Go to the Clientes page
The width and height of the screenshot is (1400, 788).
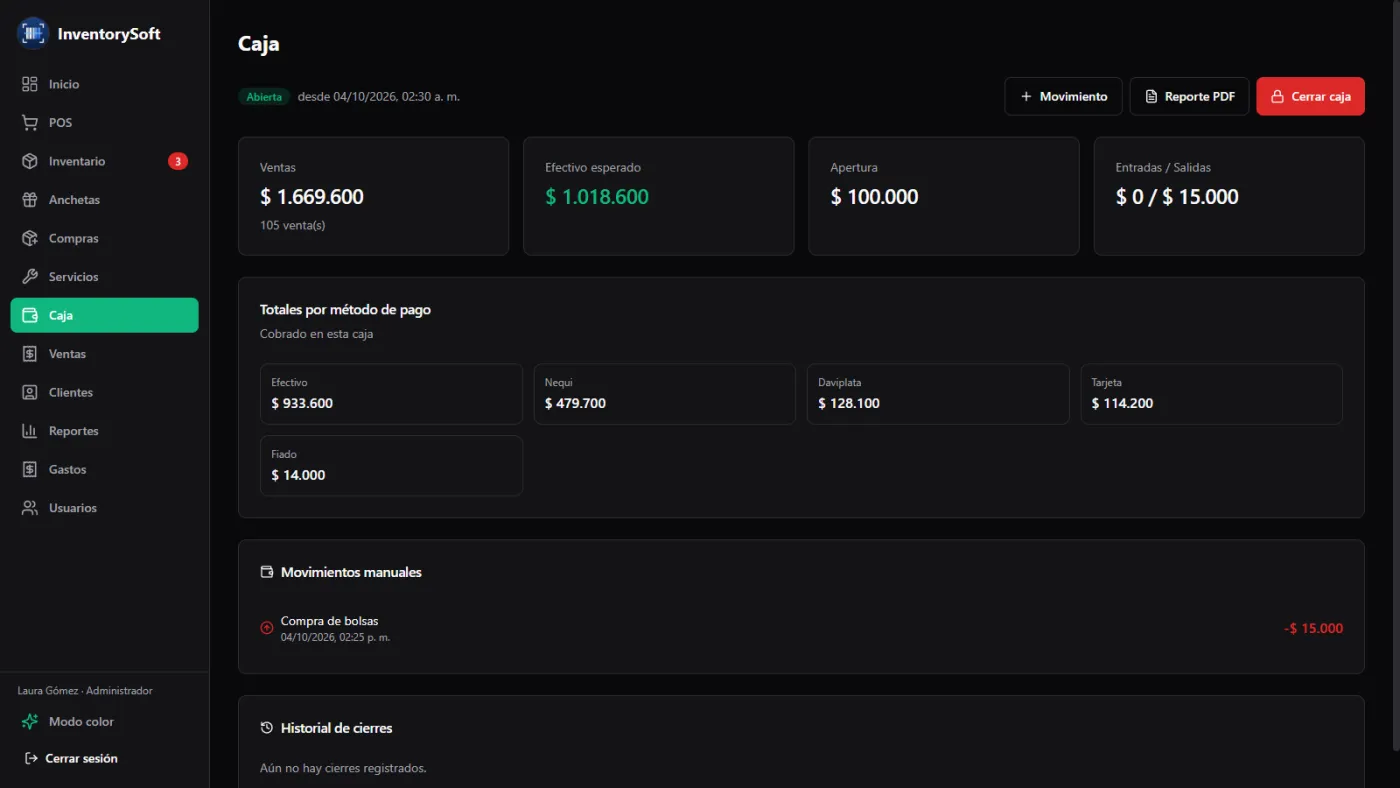point(105,392)
